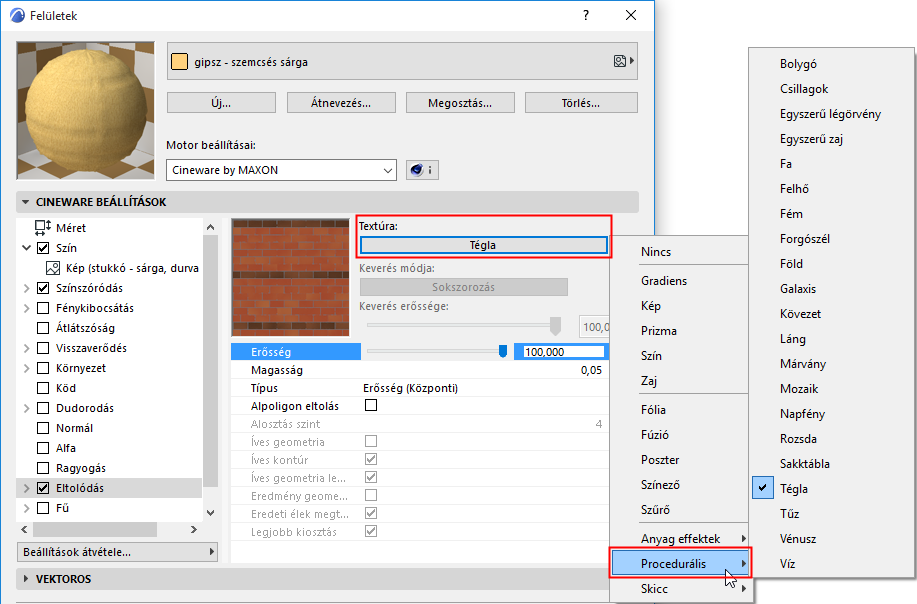This screenshot has height=604, width=917.
Task: Click the sphere material preview
Action: (x=85, y=111)
